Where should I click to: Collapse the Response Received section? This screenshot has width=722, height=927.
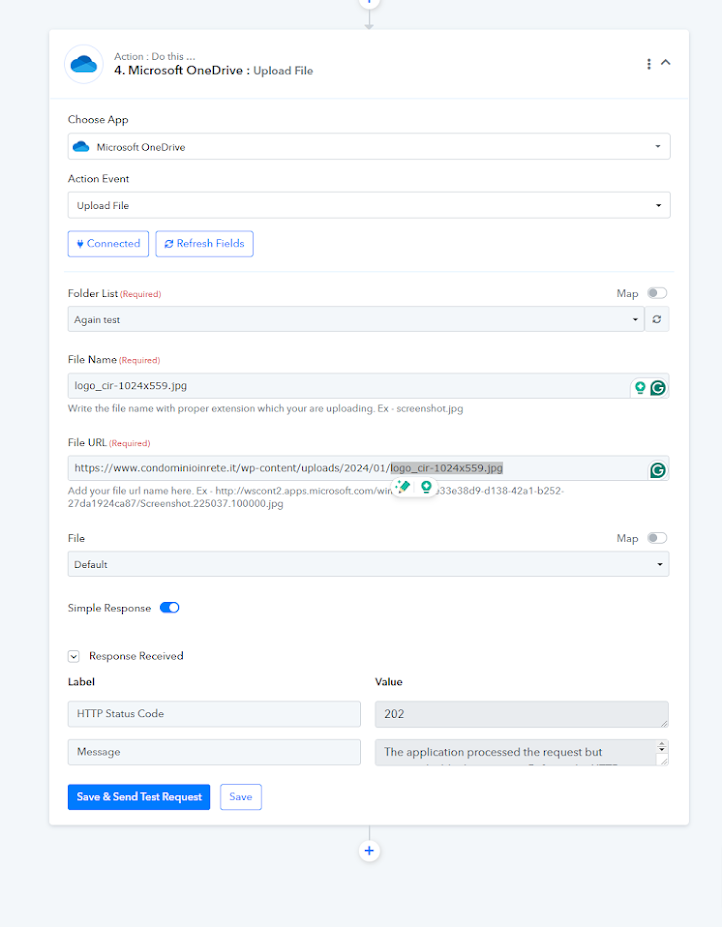click(x=74, y=656)
